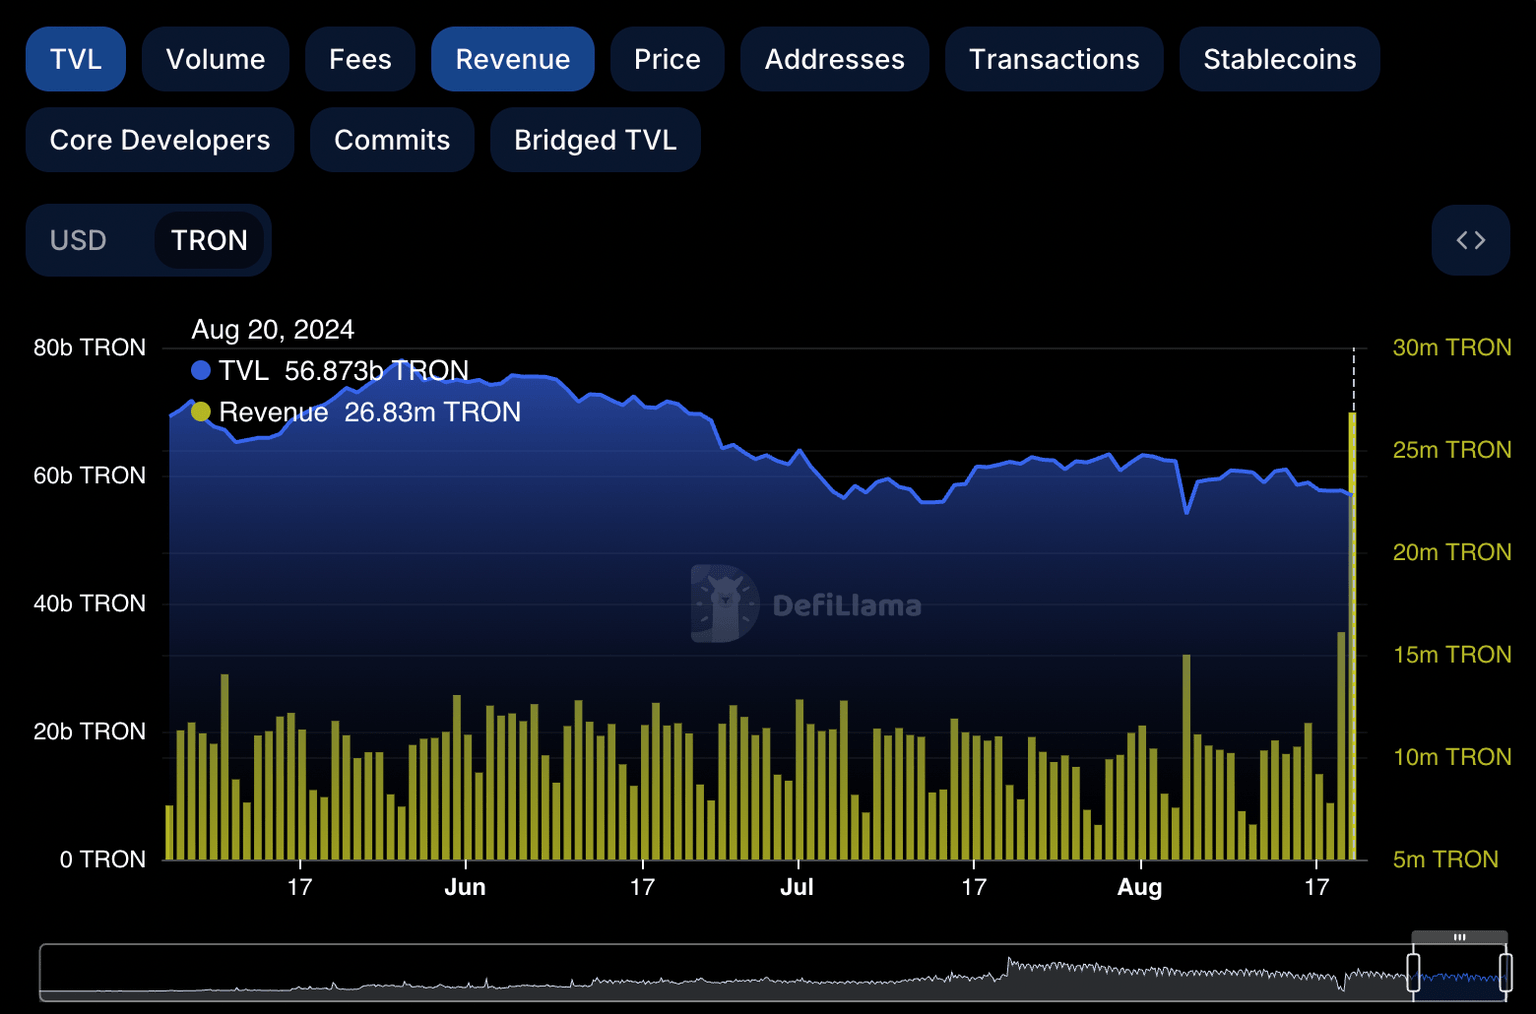The width and height of the screenshot is (1536, 1014).
Task: Switch denomination to USD
Action: (x=78, y=240)
